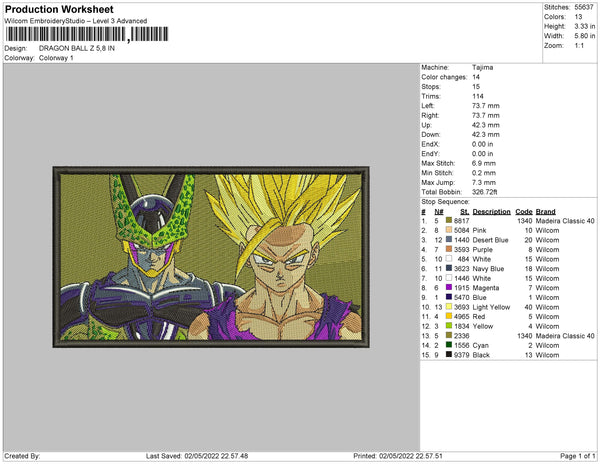Click the 'Cyan' description text
Image resolution: width=600 pixels, height=464 pixels.
[481, 345]
